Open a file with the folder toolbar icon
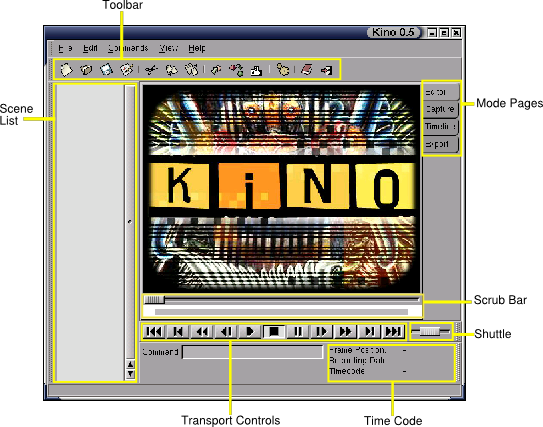Viewport: 543px width, 427px height. tap(86, 70)
